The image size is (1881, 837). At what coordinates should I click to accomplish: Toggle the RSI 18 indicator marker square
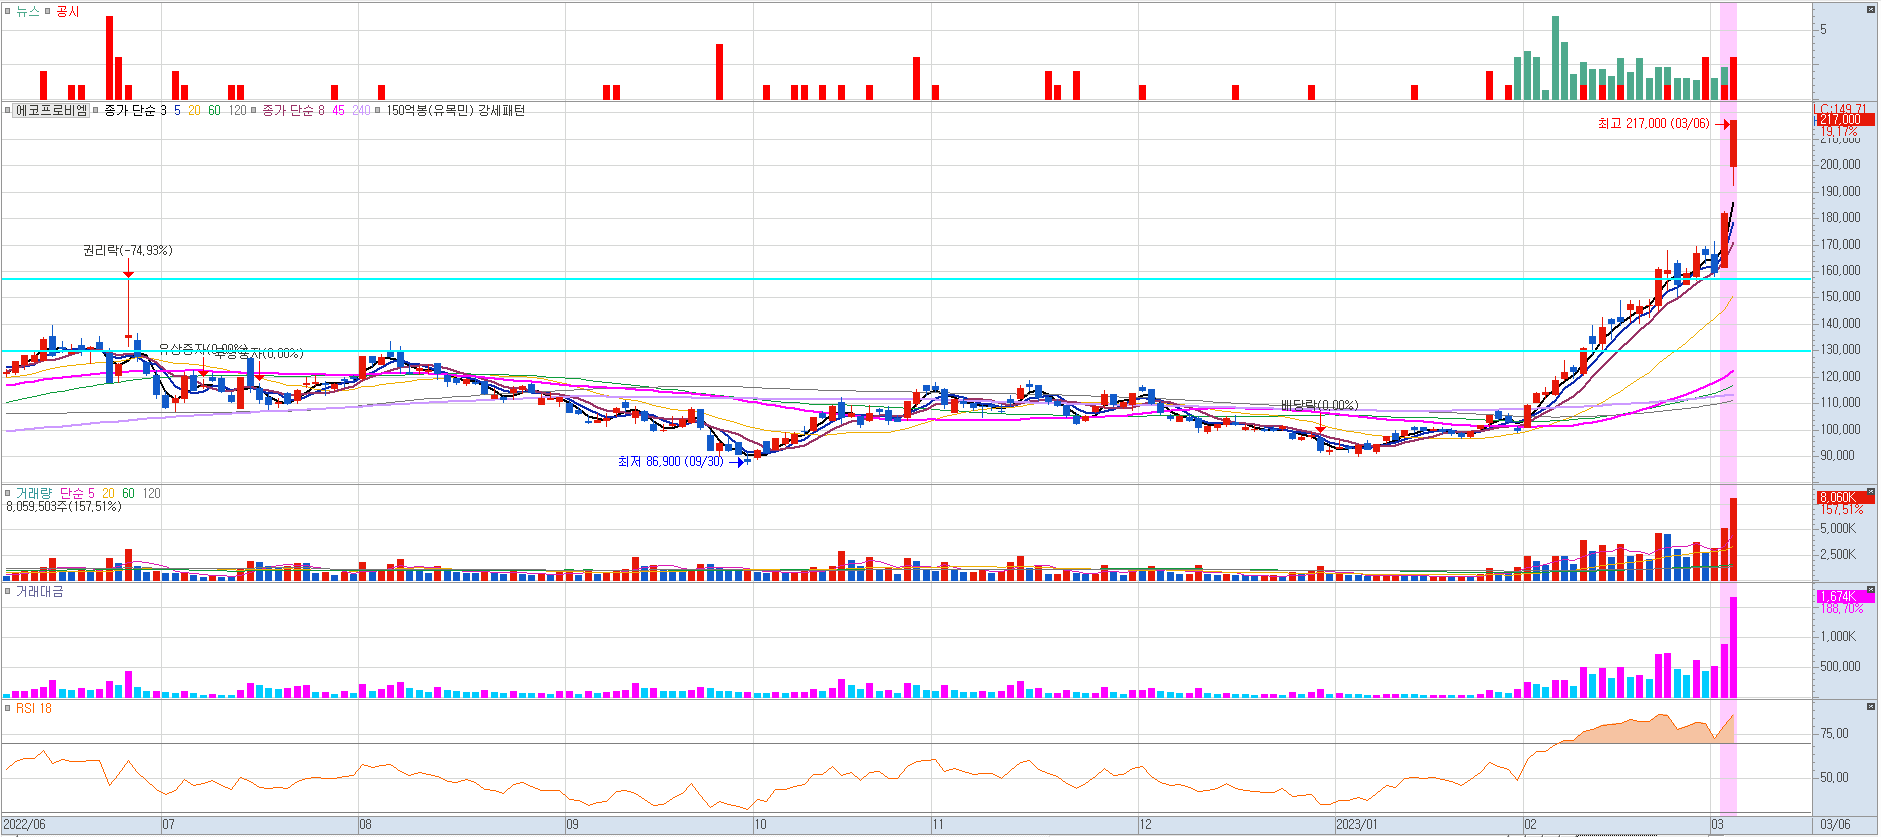[x=8, y=708]
